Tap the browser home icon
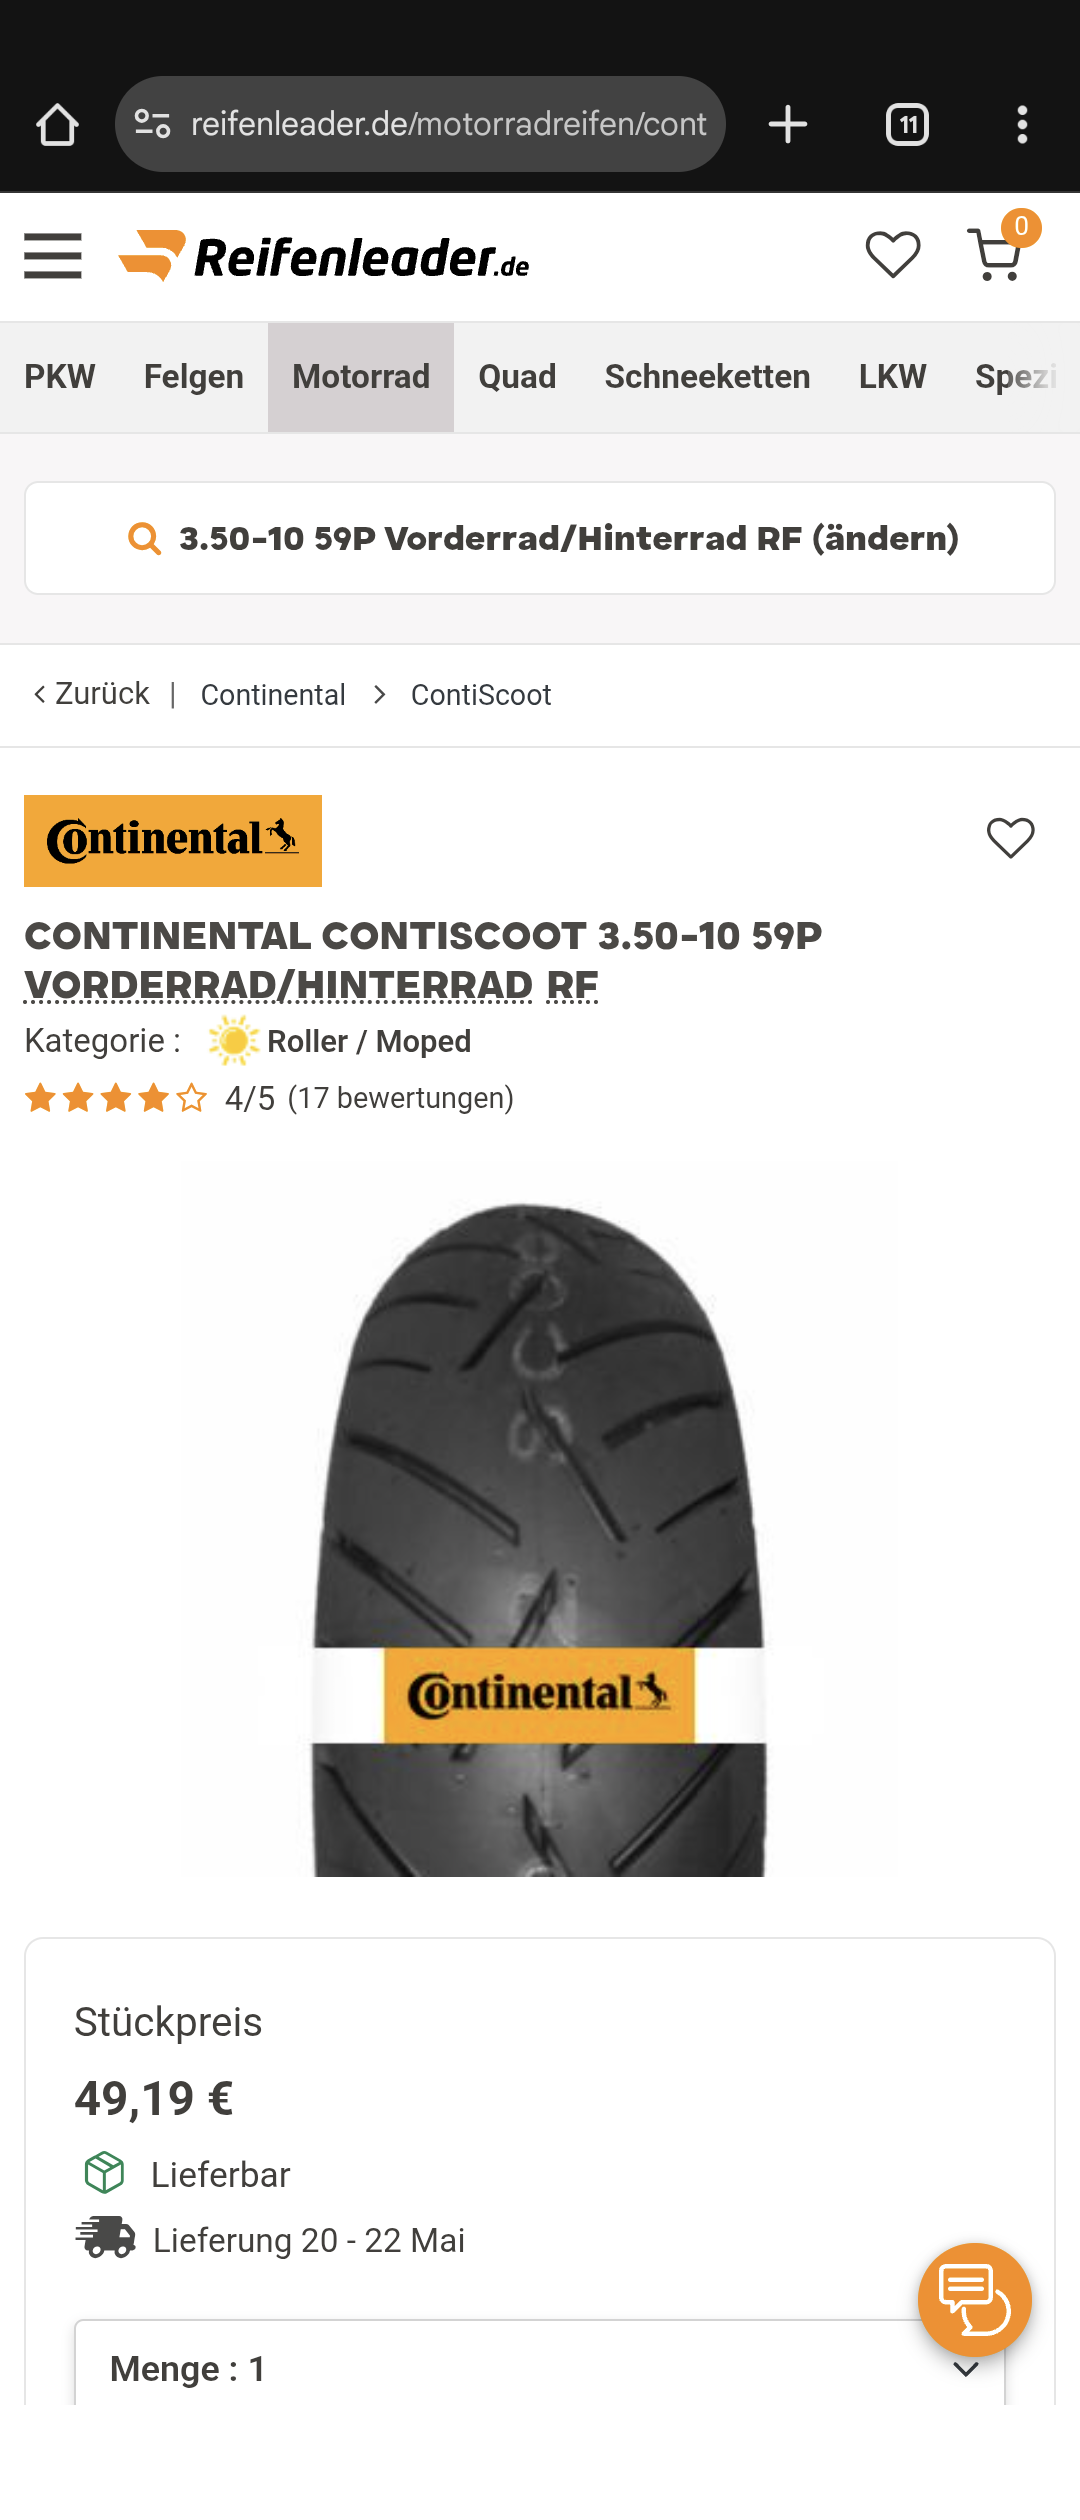 point(57,125)
